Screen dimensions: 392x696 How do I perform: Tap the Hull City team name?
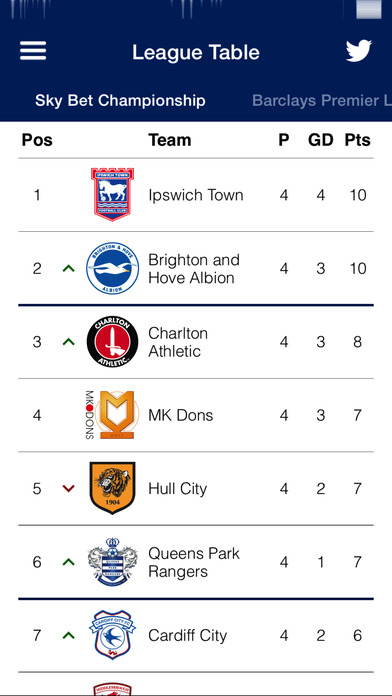[x=178, y=489]
